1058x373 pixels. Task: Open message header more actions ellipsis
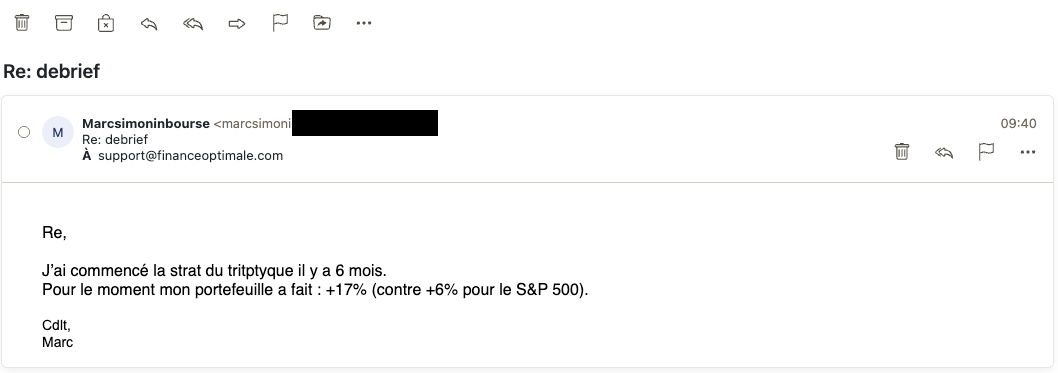[x=1028, y=152]
